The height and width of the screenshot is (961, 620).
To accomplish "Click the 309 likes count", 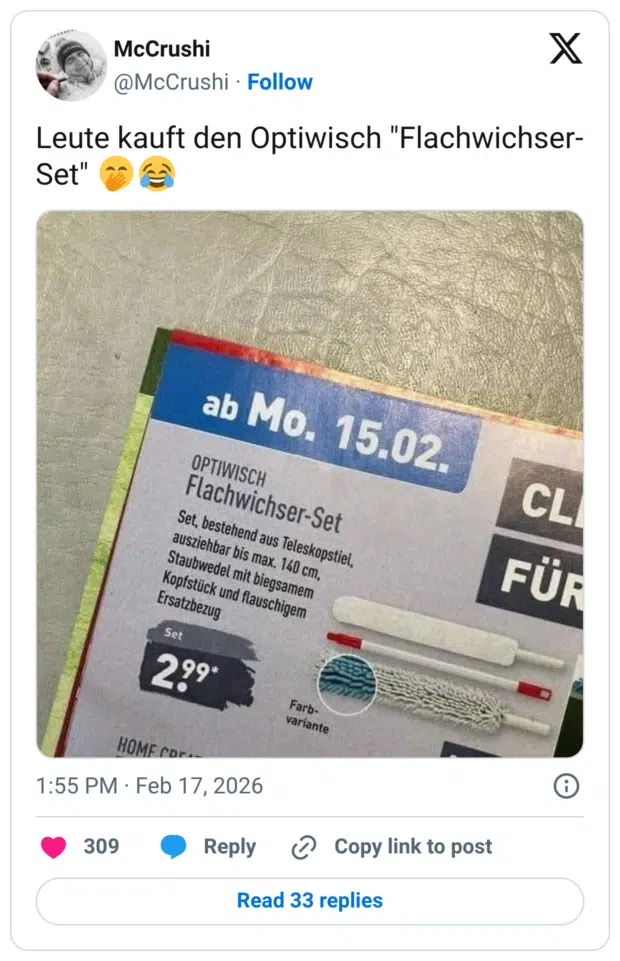I will 101,846.
